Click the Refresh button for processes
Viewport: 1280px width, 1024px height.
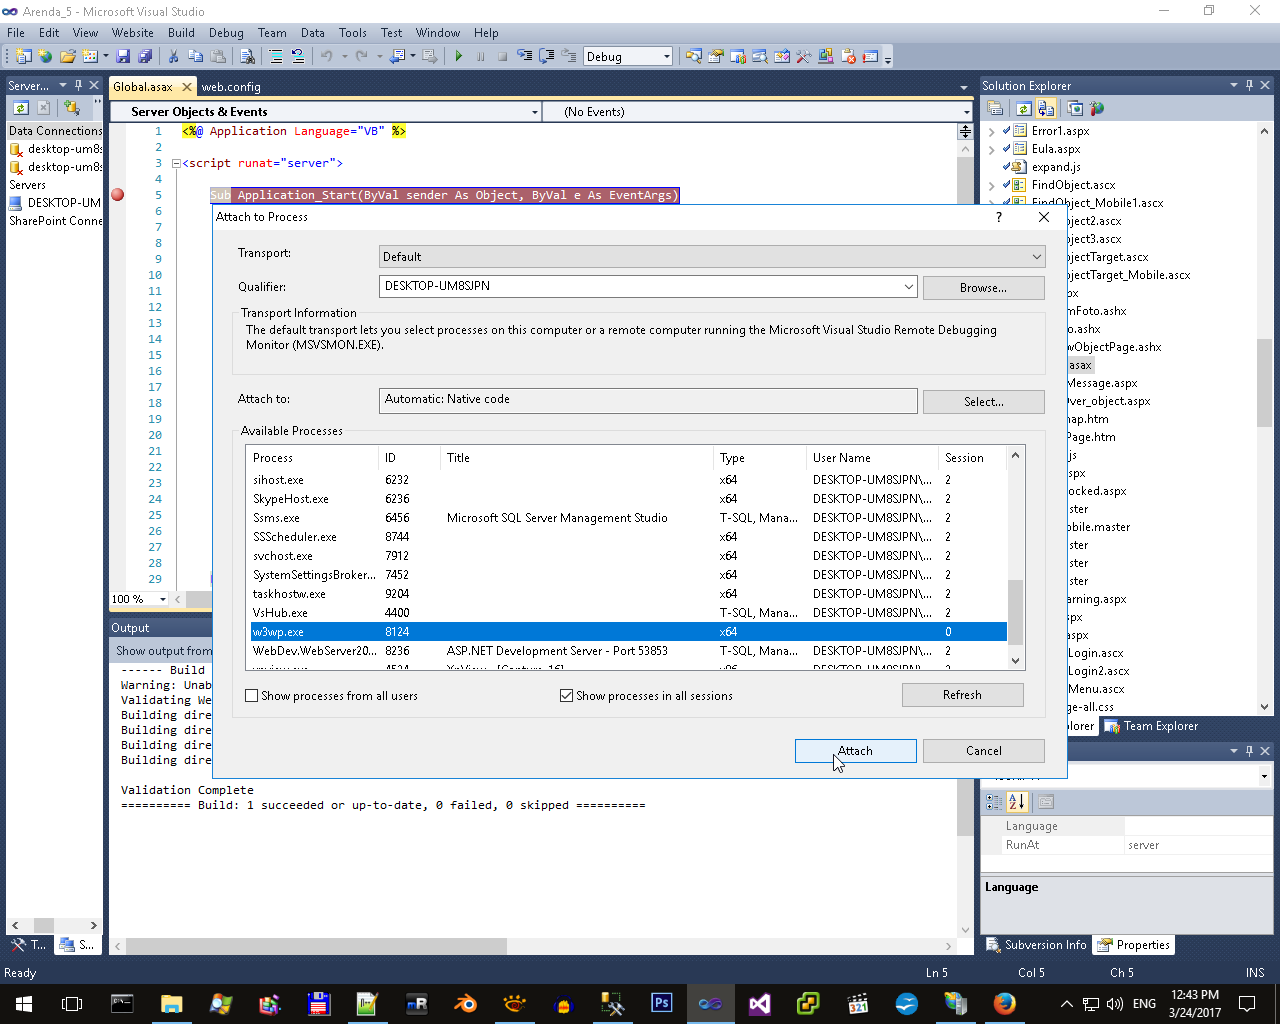963,695
